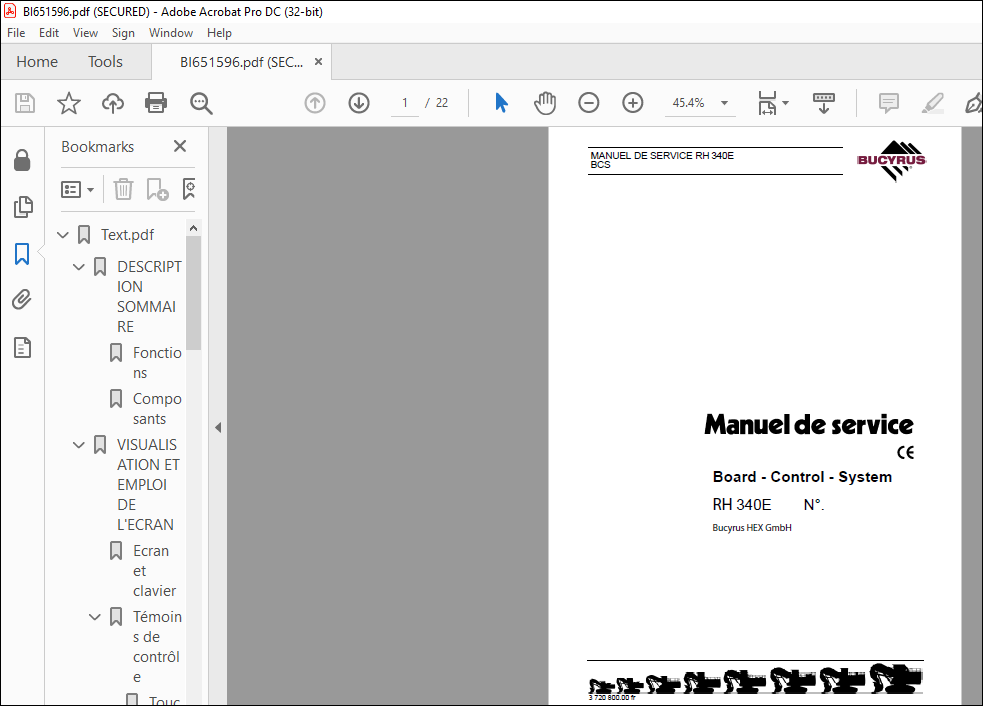Image resolution: width=983 pixels, height=706 pixels.
Task: Add the document to starred files
Action: click(69, 103)
